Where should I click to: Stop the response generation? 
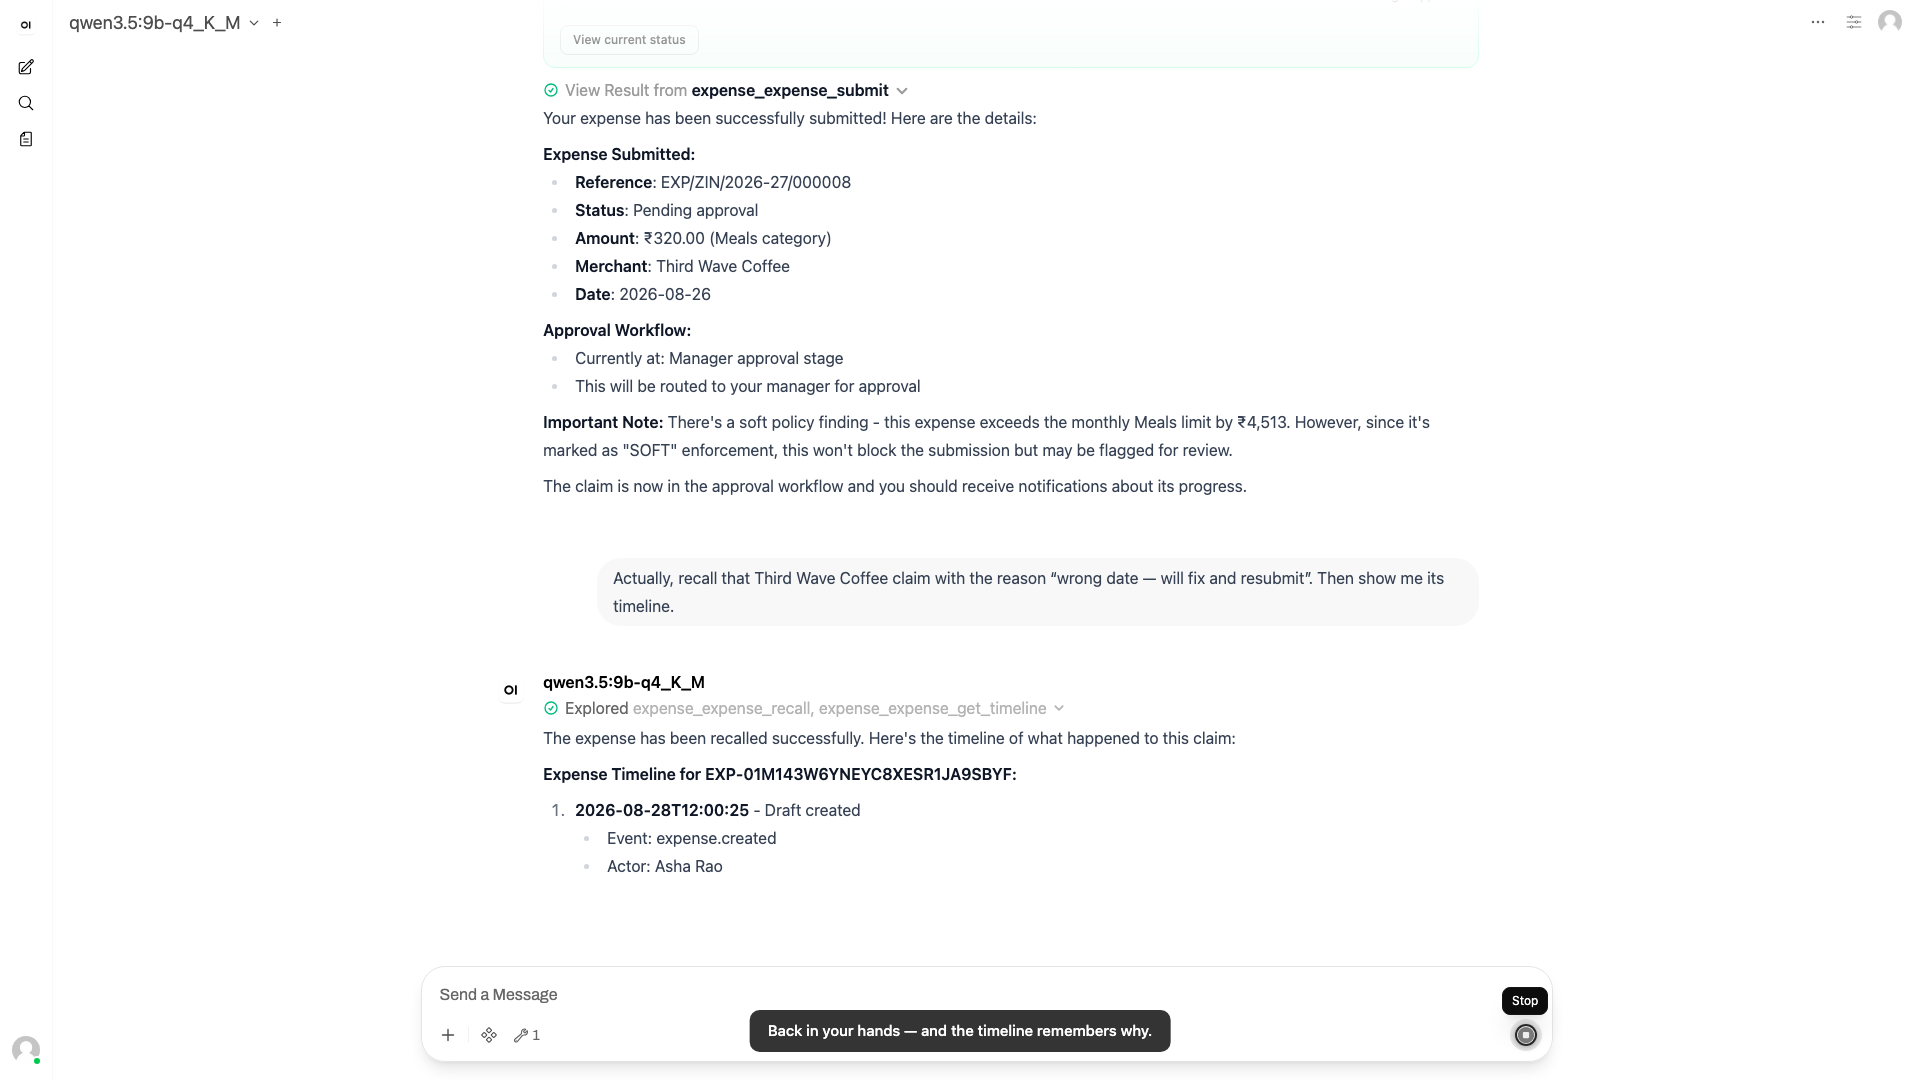1526,1035
